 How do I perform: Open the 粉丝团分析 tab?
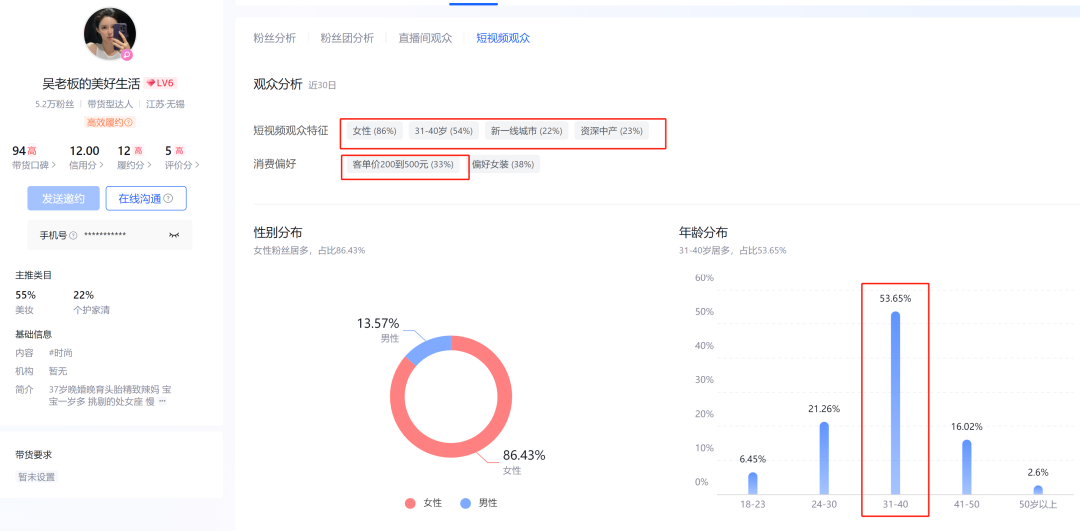347,38
